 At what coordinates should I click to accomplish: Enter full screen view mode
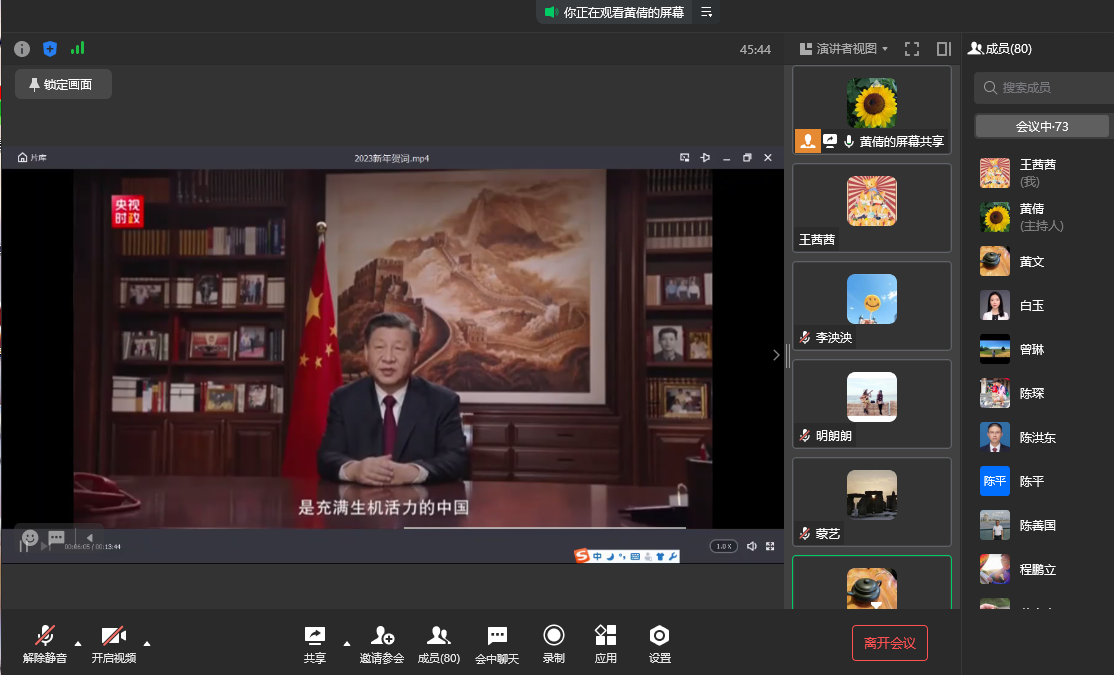[912, 49]
